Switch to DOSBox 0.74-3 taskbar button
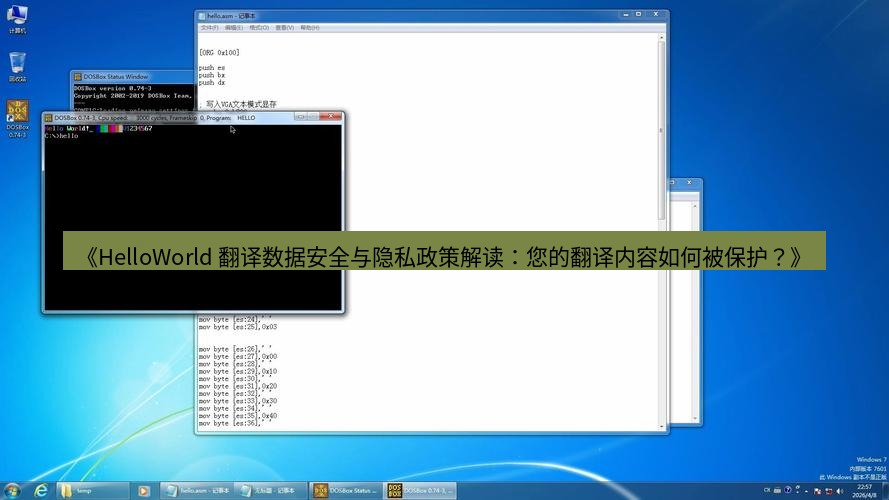 (421, 490)
